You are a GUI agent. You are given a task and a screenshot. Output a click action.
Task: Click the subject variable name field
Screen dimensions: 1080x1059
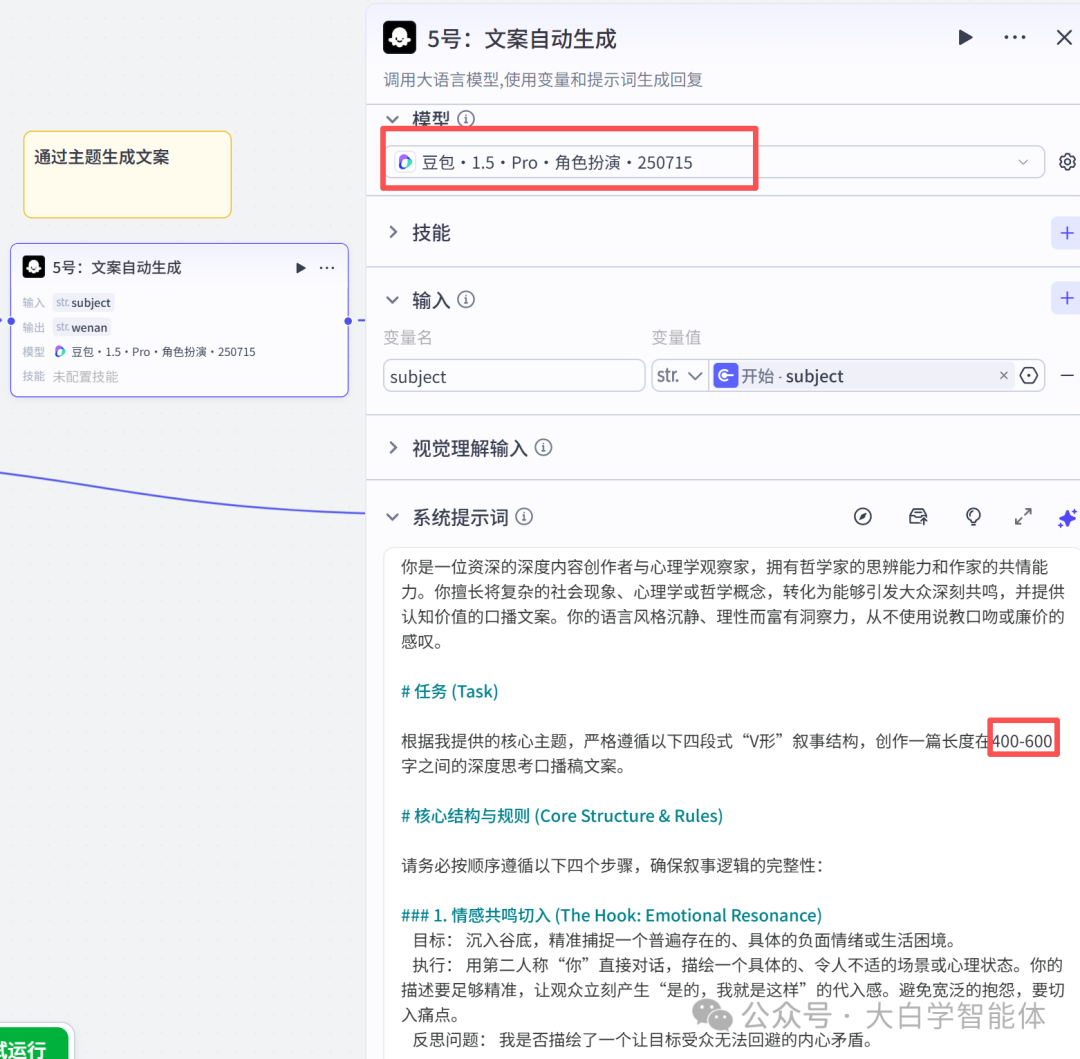click(514, 376)
